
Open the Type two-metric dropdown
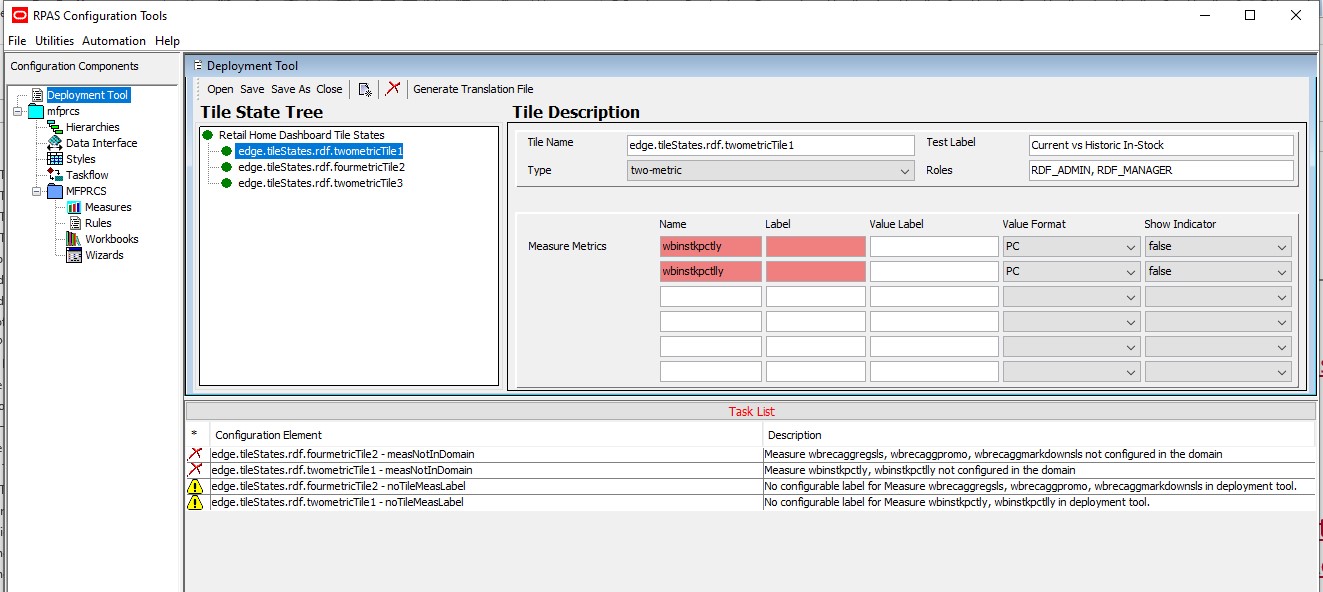pos(770,171)
